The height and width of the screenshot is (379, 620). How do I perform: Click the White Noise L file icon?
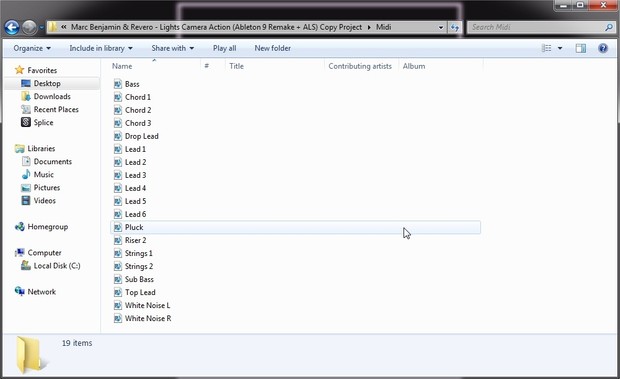tap(117, 305)
